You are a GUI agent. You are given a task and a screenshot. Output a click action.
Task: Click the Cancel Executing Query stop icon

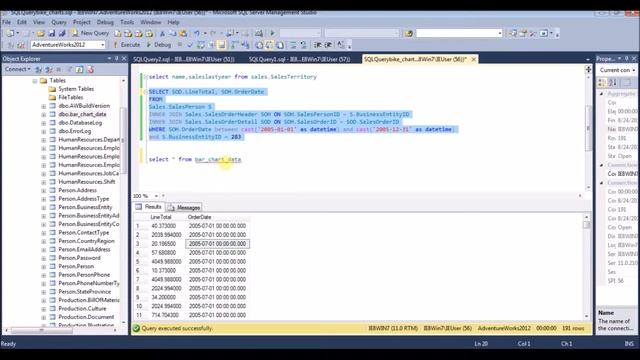pos(180,44)
